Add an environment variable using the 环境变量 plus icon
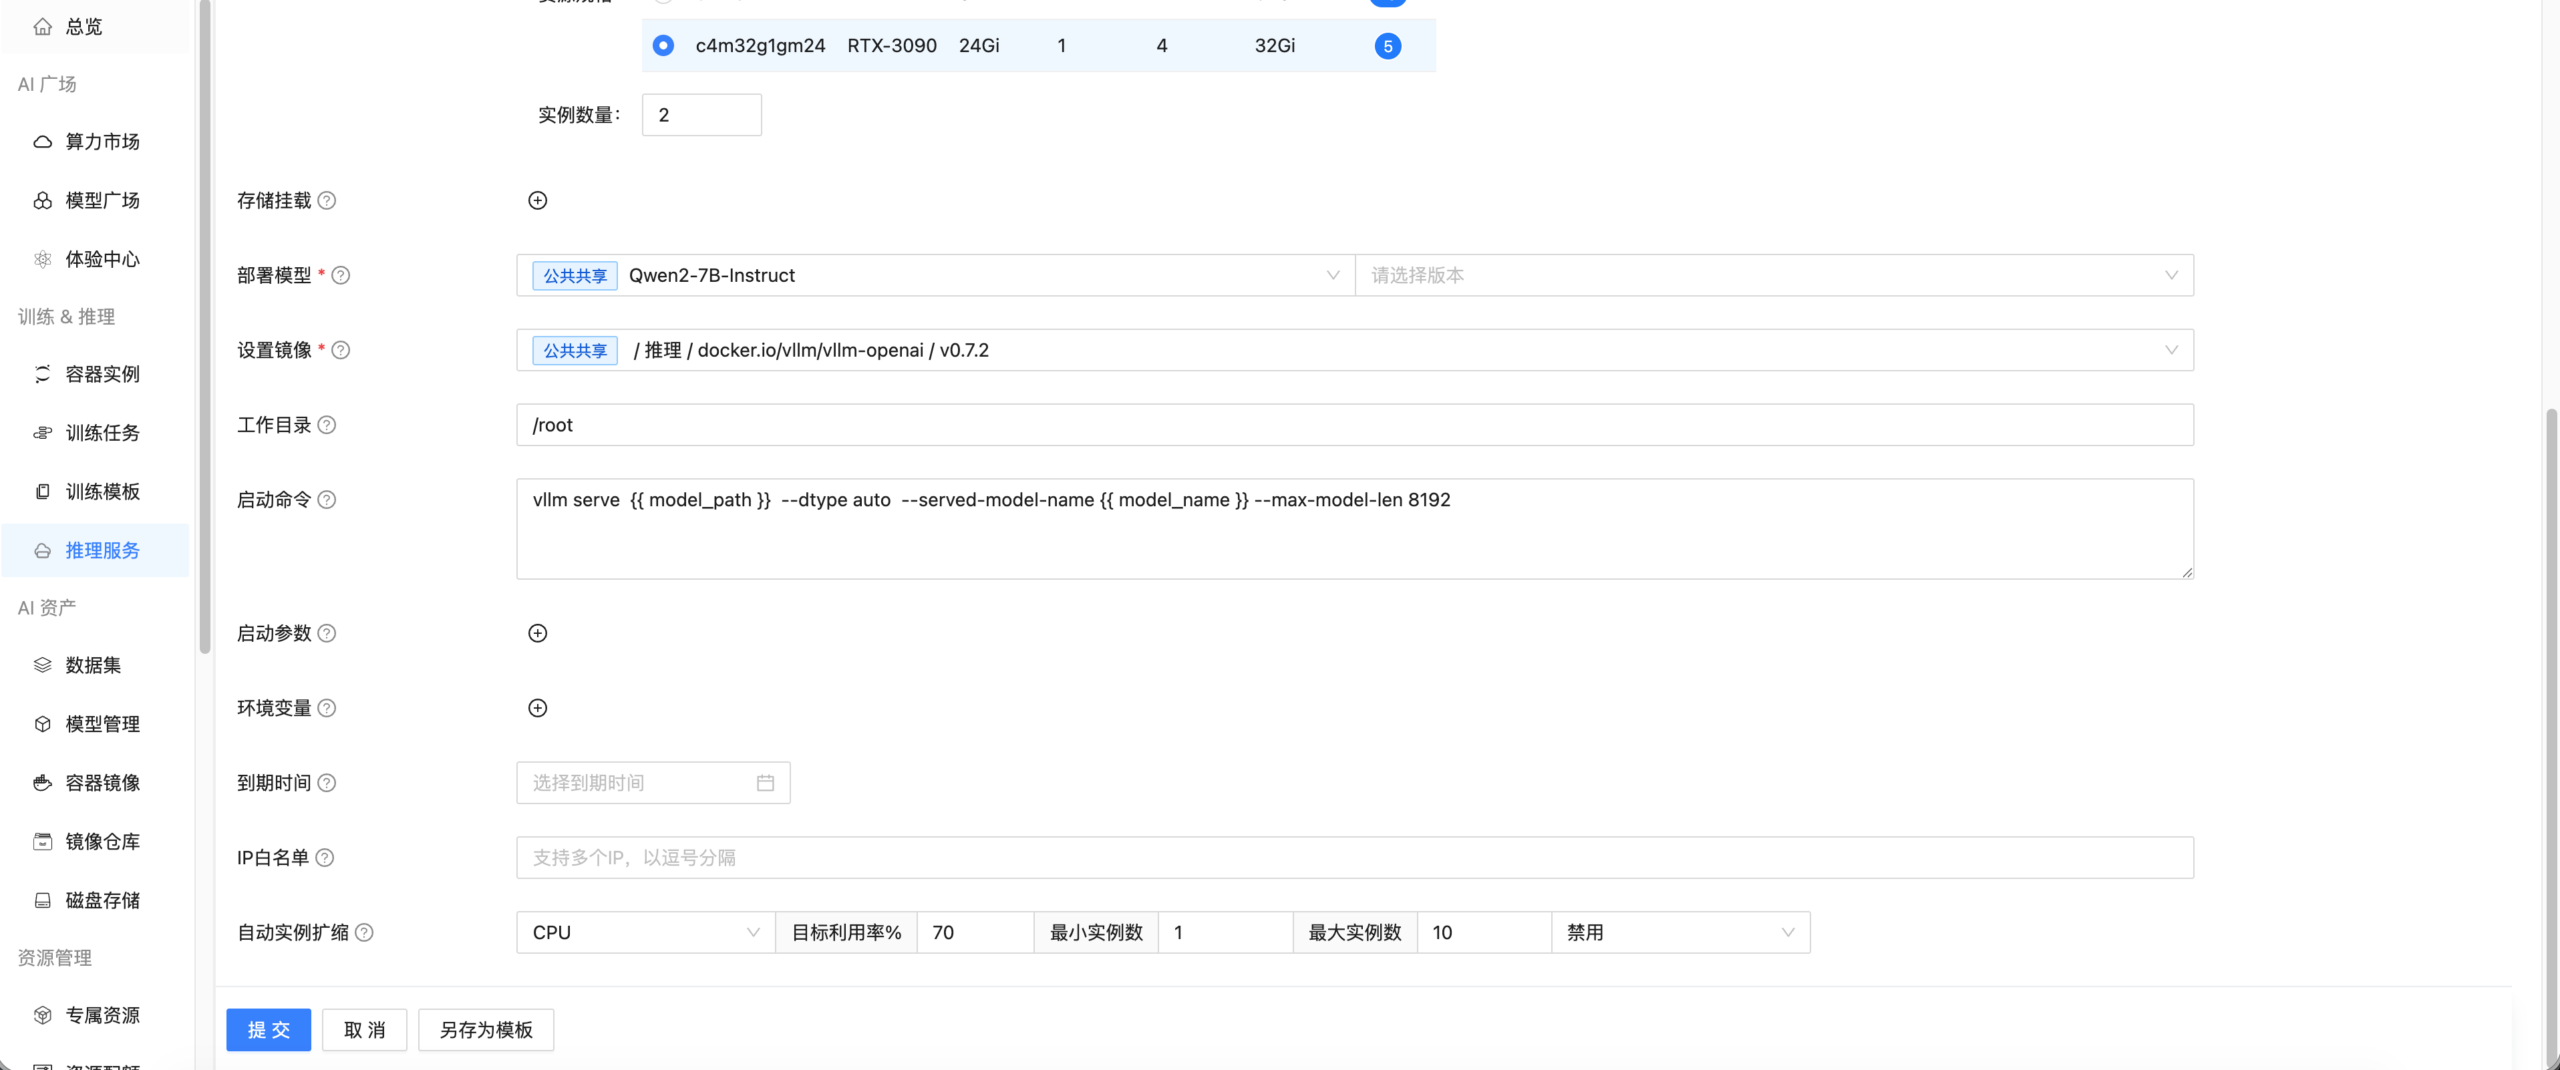Image resolution: width=2560 pixels, height=1070 pixels. pyautogui.click(x=537, y=709)
